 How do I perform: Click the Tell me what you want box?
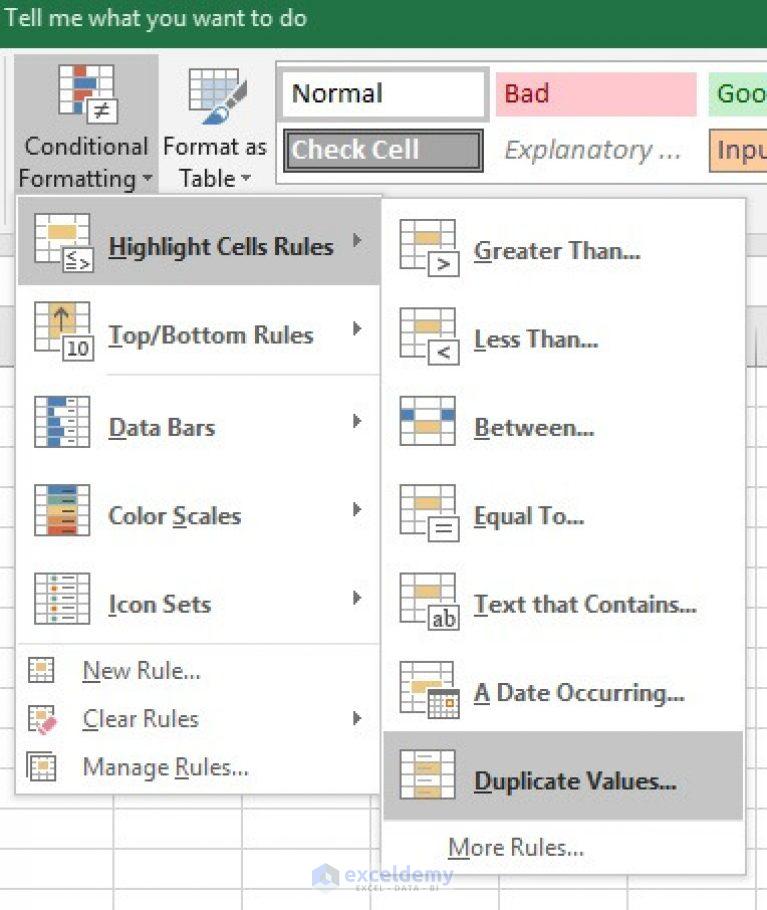coord(155,19)
